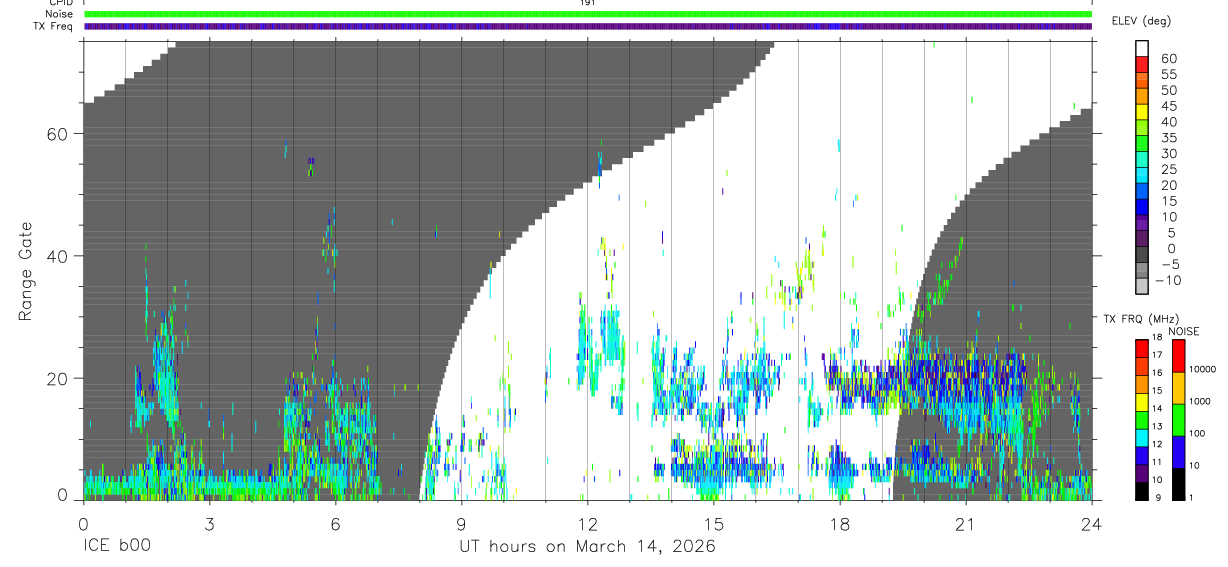The width and height of the screenshot is (1228, 567).
Task: Click the '12' tick on the UT hours axis
Action: [588, 525]
